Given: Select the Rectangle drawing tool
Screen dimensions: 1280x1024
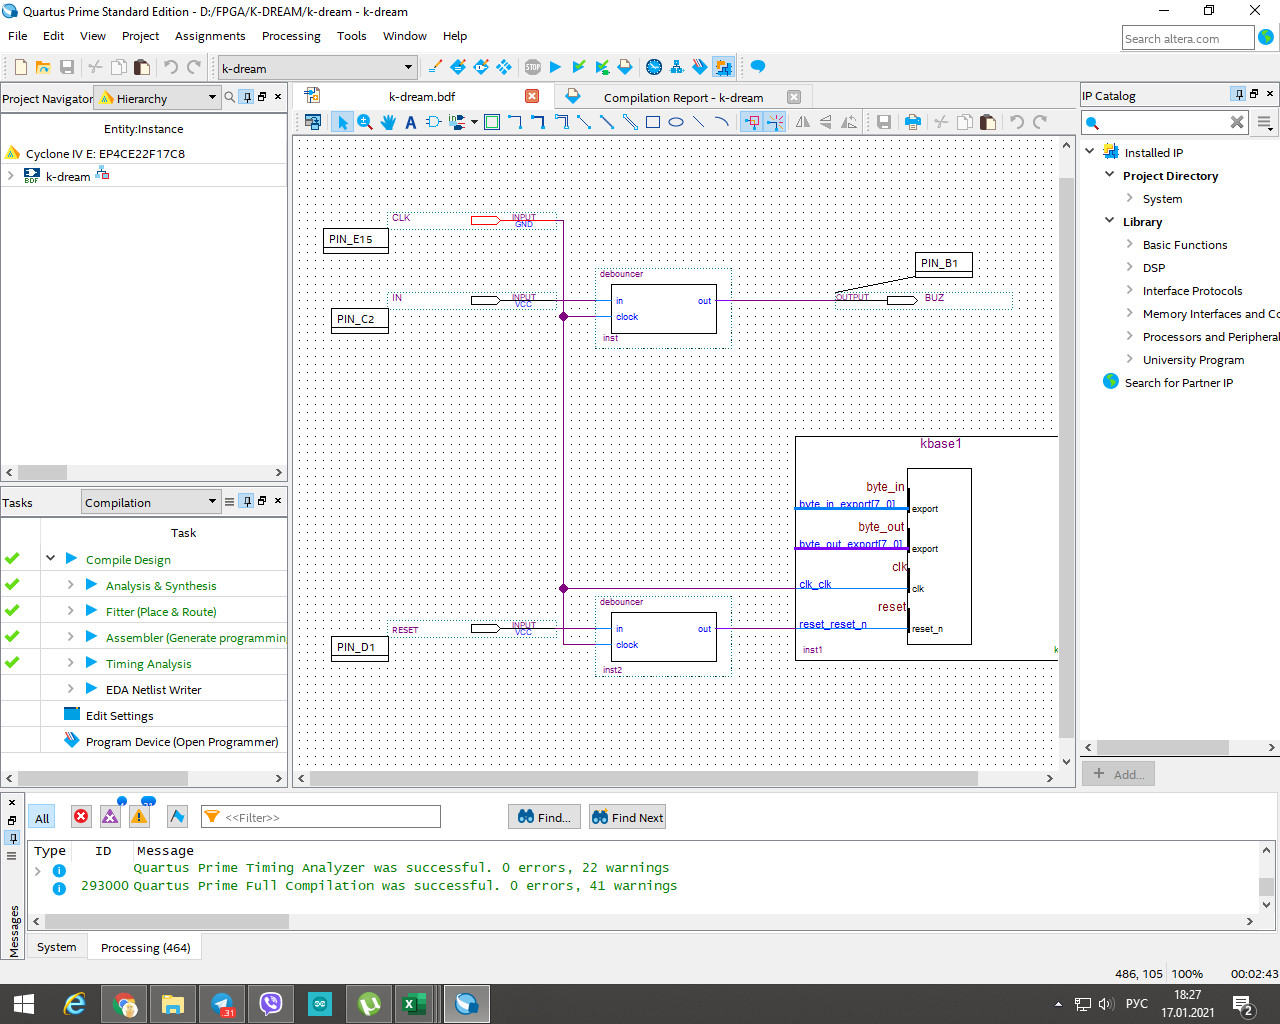Looking at the screenshot, I should coord(653,122).
